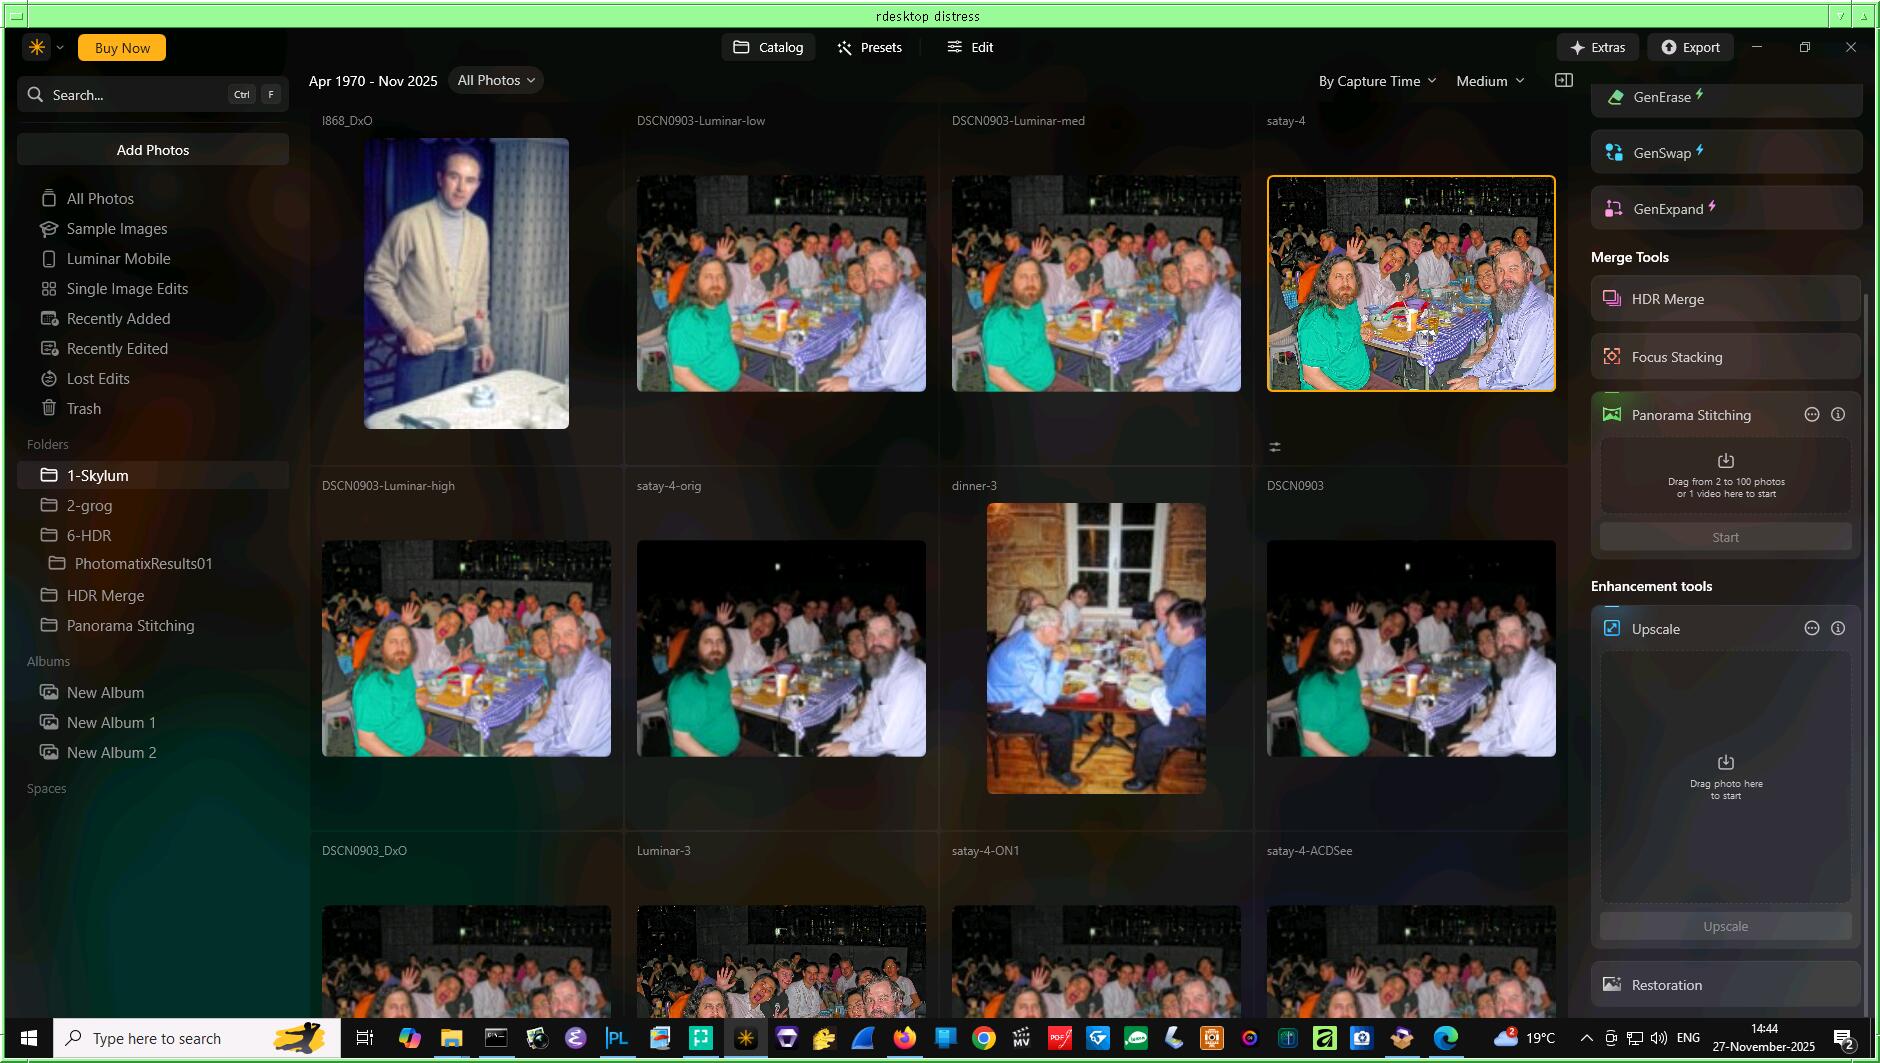Collapse the Panorama Stitching panel
The height and width of the screenshot is (1063, 1880).
pos(1690,415)
